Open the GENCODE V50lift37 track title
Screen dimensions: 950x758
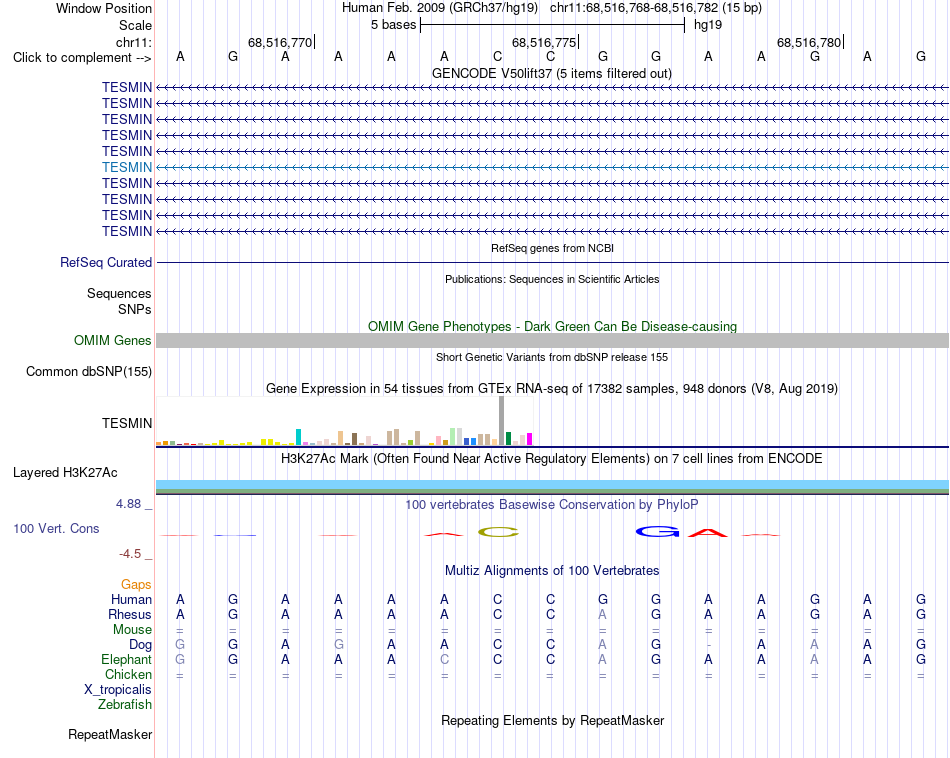pyautogui.click(x=551, y=73)
